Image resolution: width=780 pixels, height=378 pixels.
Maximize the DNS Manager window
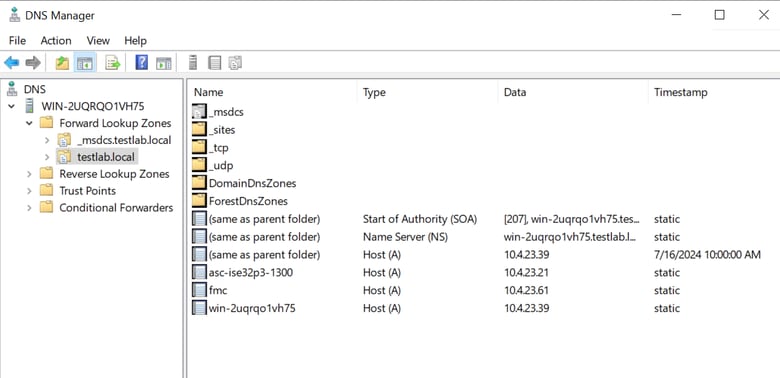[x=719, y=15]
